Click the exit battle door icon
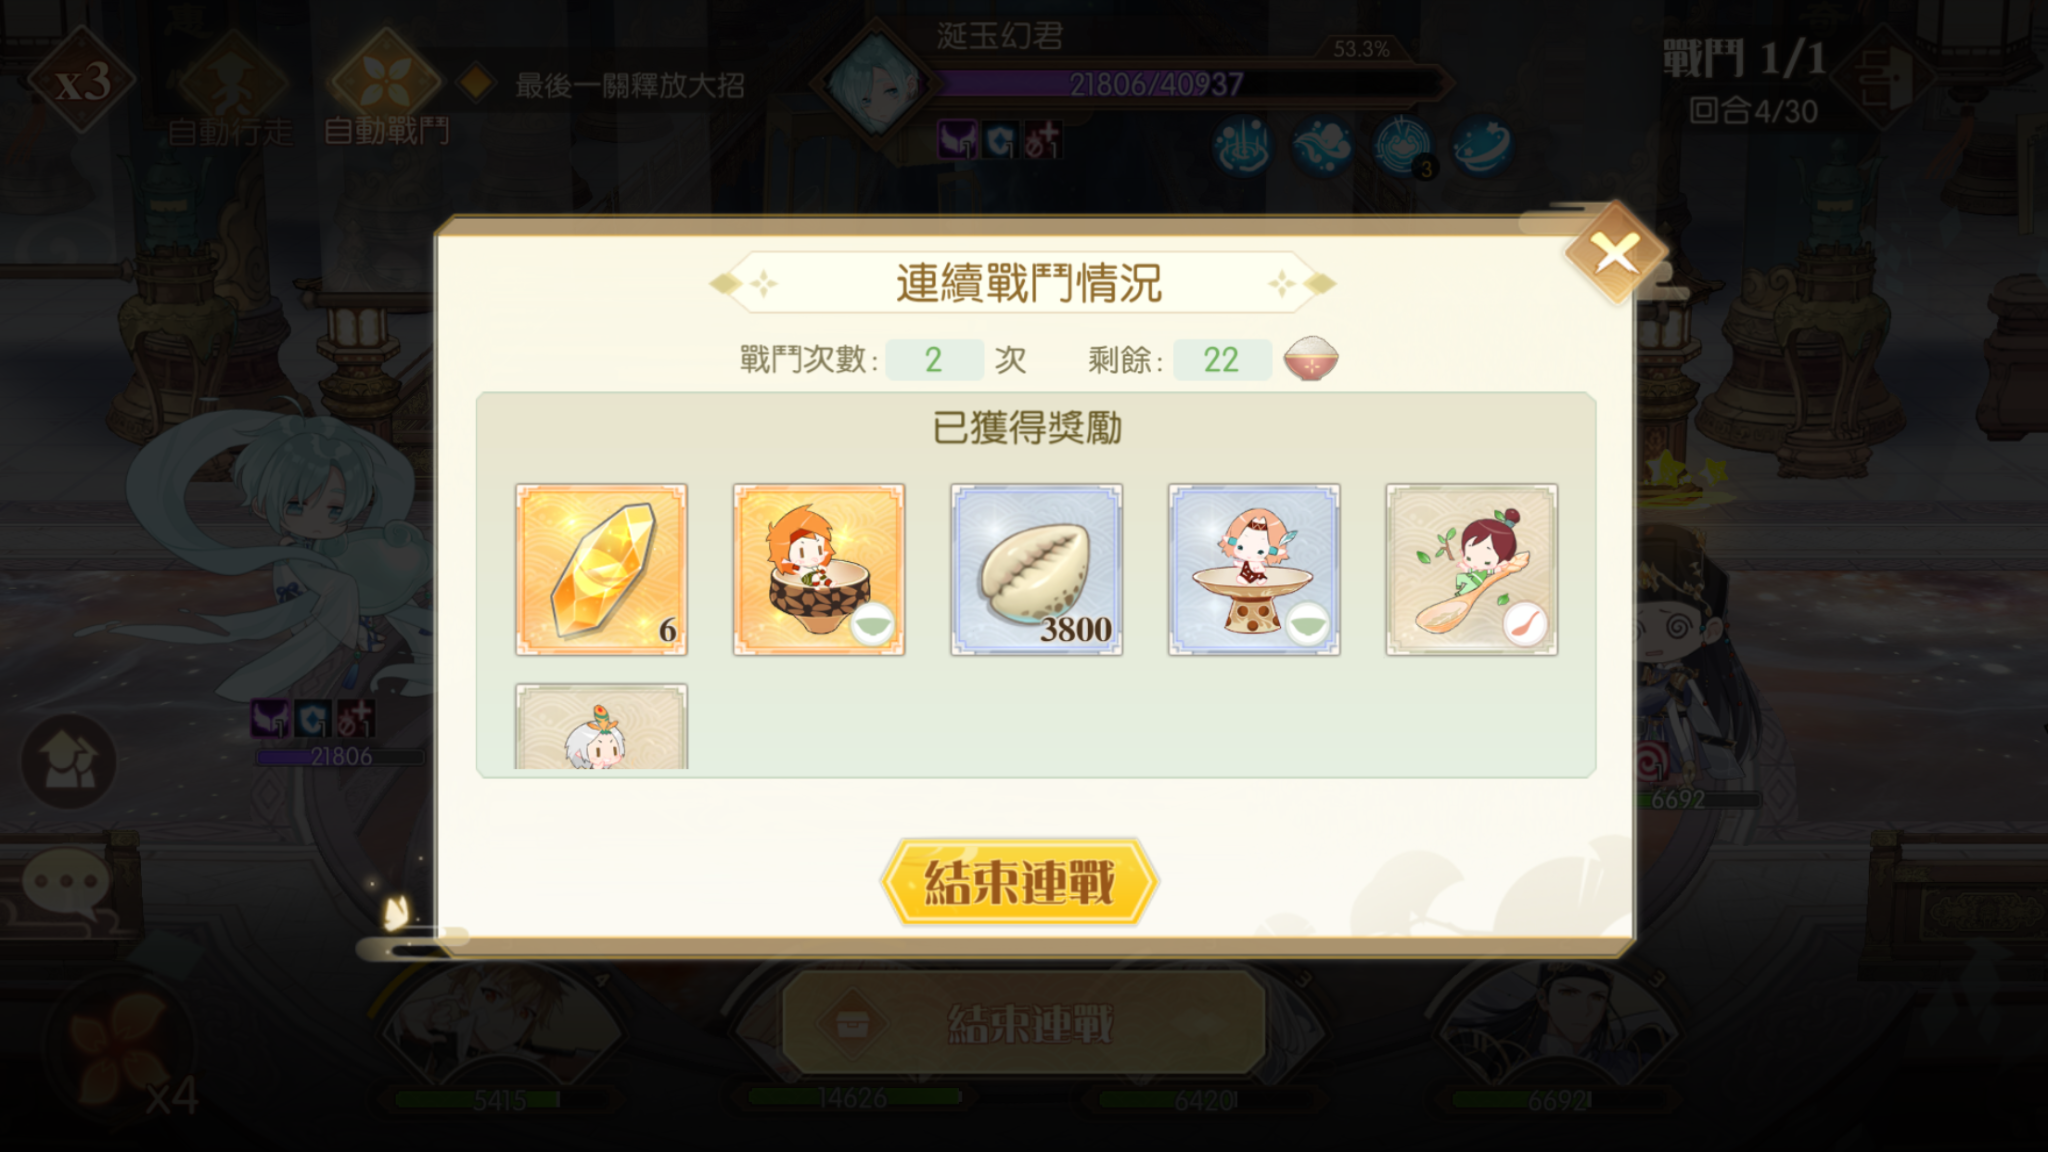The height and width of the screenshot is (1152, 2048). coord(1888,76)
